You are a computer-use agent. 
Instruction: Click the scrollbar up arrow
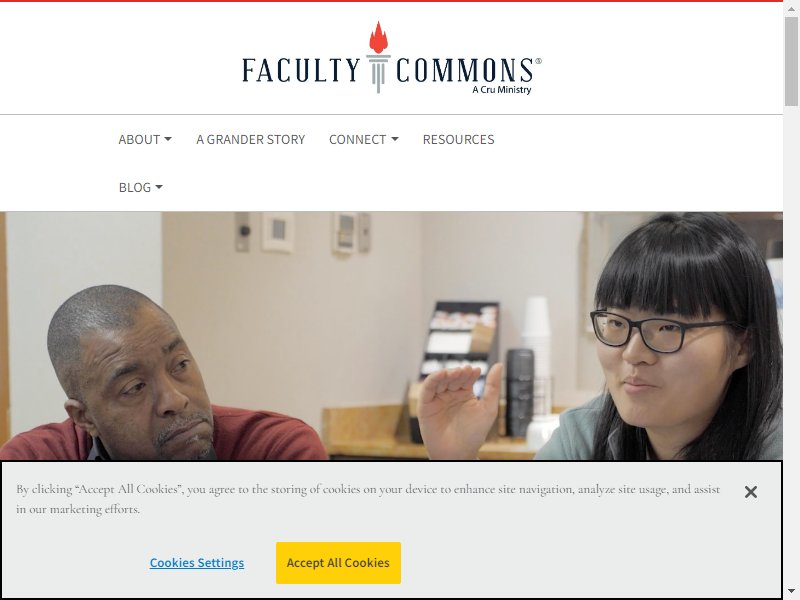click(791, 8)
